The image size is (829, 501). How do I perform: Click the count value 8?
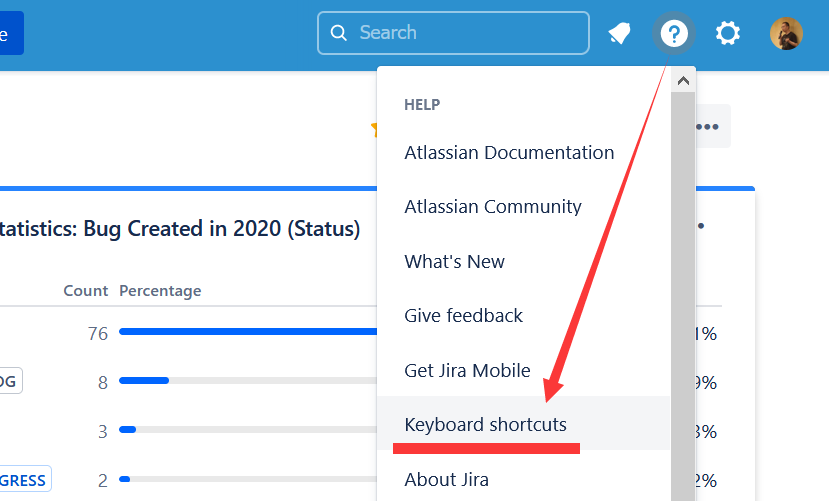(103, 383)
